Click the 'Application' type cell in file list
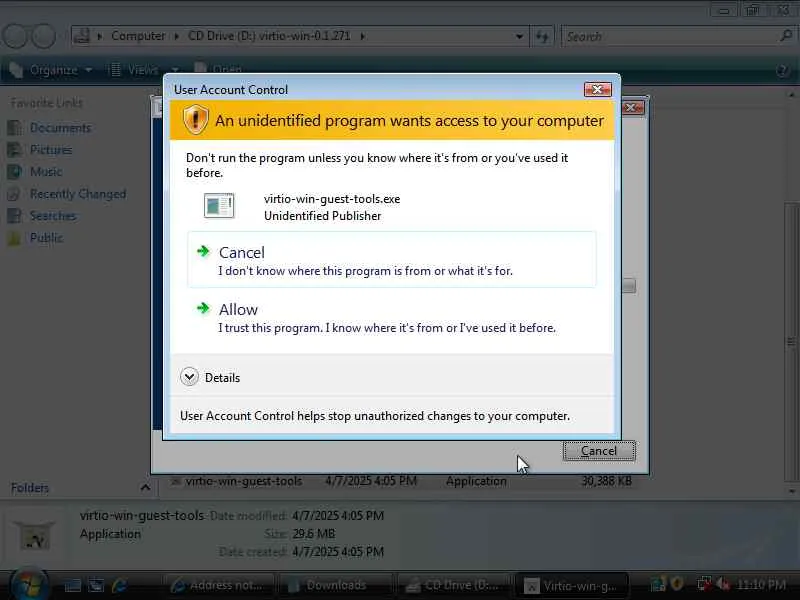The width and height of the screenshot is (800, 600). point(476,481)
